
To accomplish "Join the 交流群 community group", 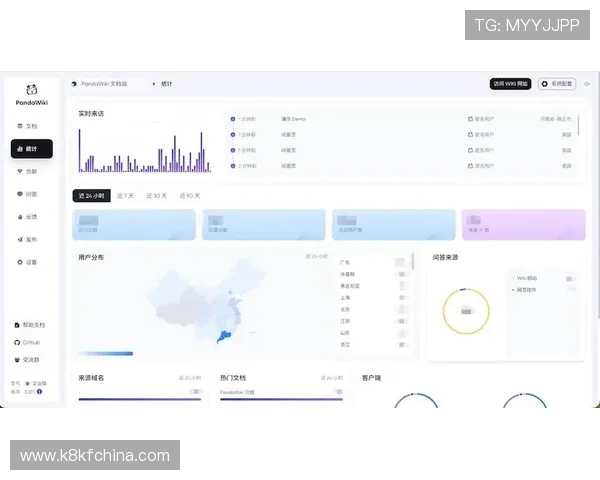I will pos(28,359).
